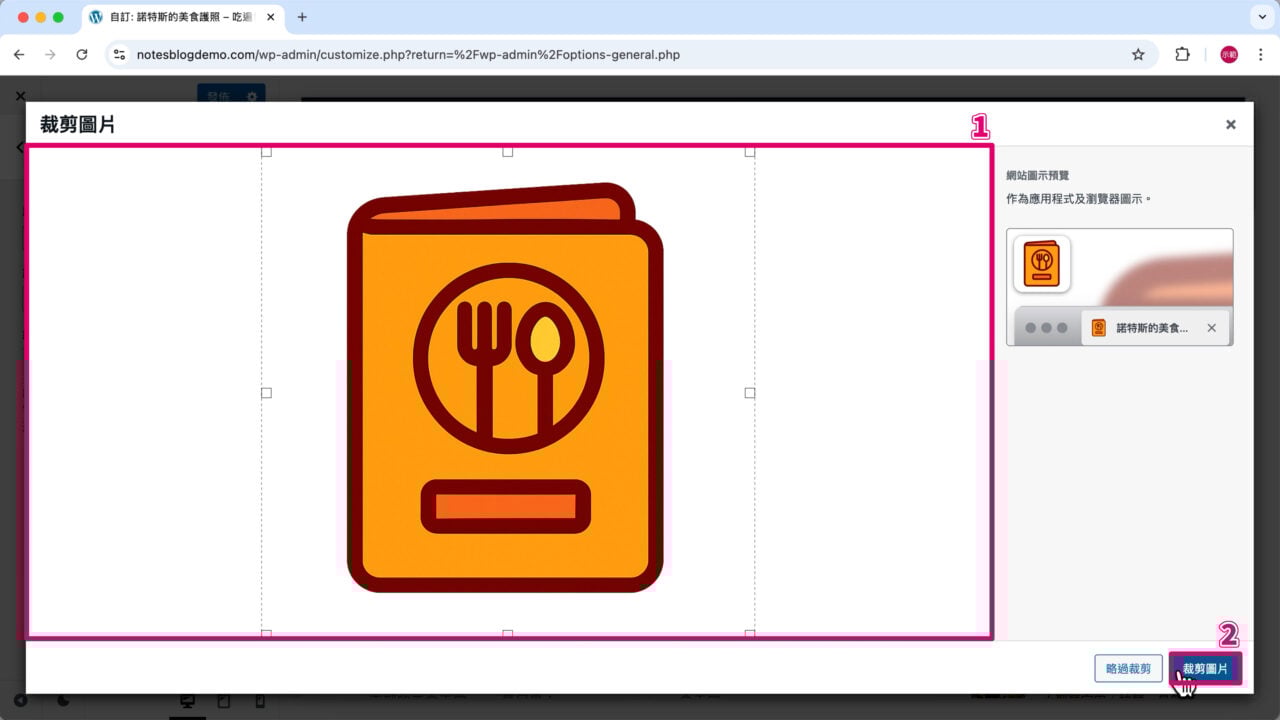Open the Chrome profile avatar
The image size is (1280, 720).
pyautogui.click(x=1228, y=55)
